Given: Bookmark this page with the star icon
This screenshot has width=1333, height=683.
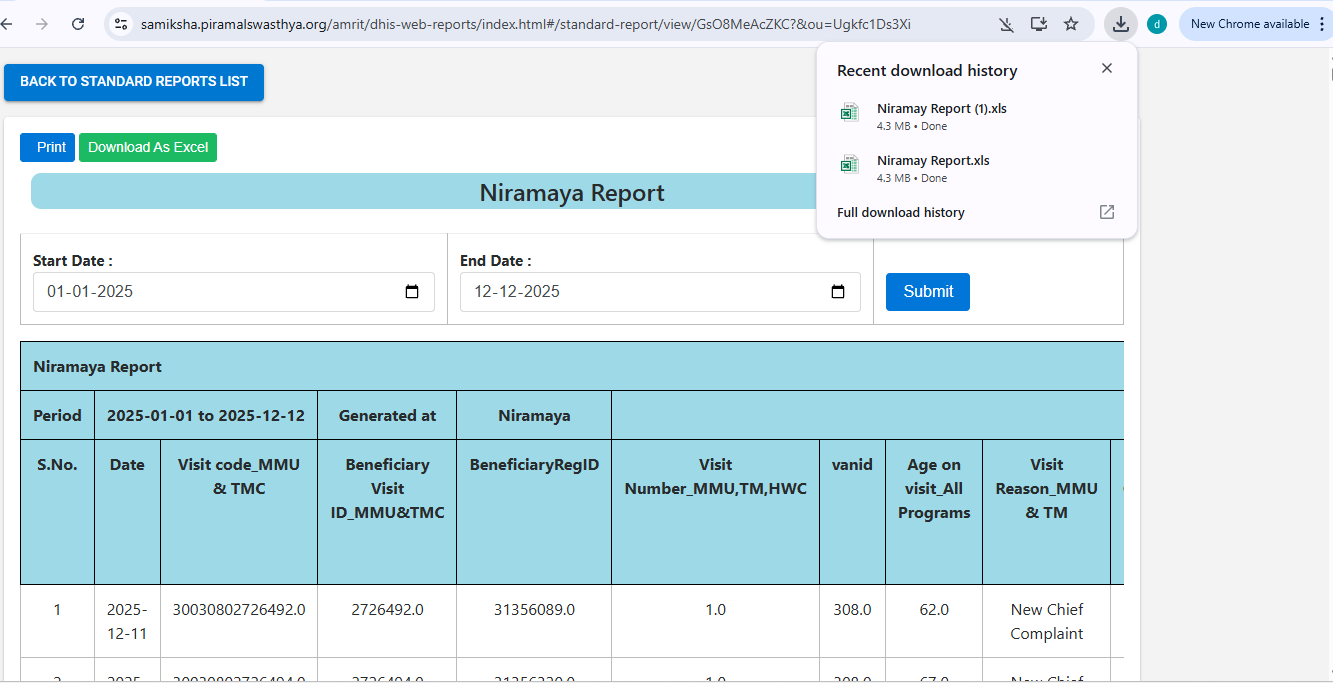Looking at the screenshot, I should click(1071, 24).
